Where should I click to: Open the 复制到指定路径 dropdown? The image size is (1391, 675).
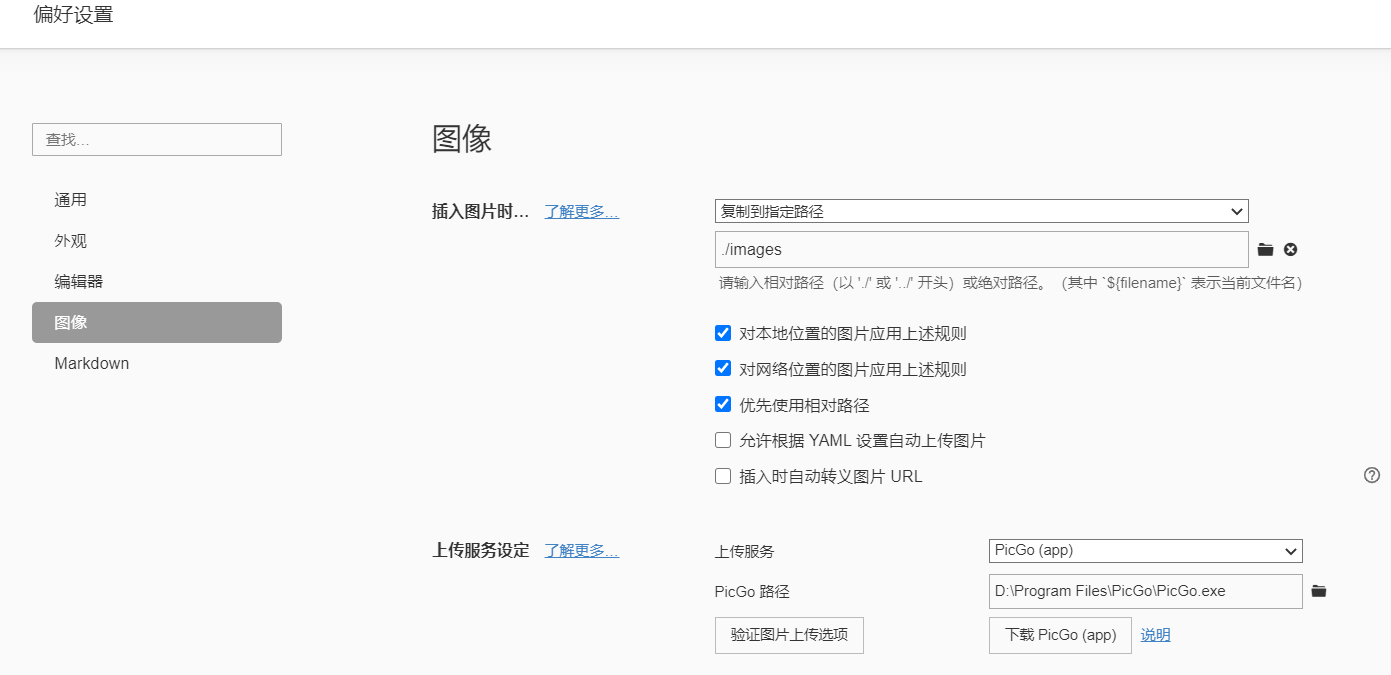click(981, 211)
